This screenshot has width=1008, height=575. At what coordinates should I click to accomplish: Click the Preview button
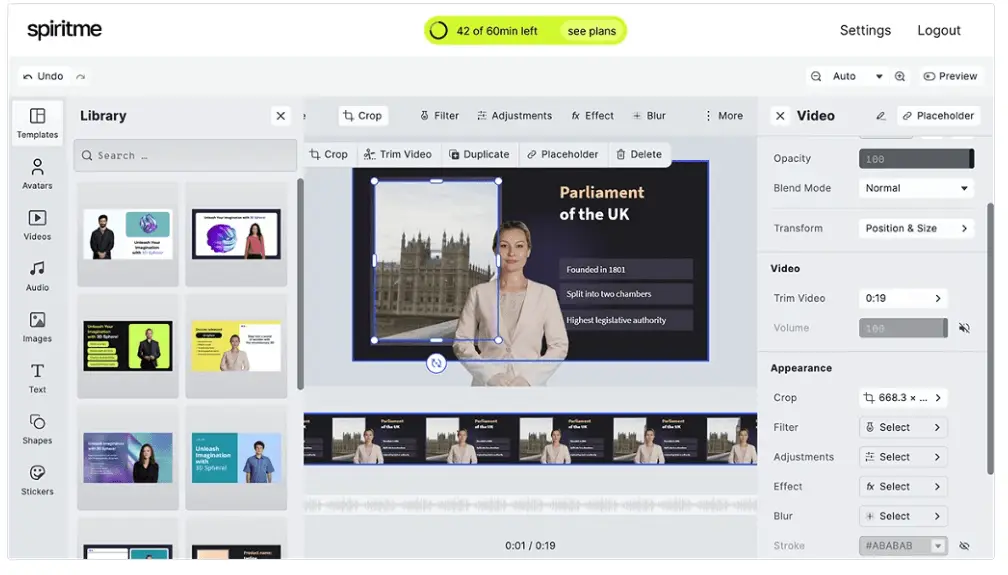950,76
